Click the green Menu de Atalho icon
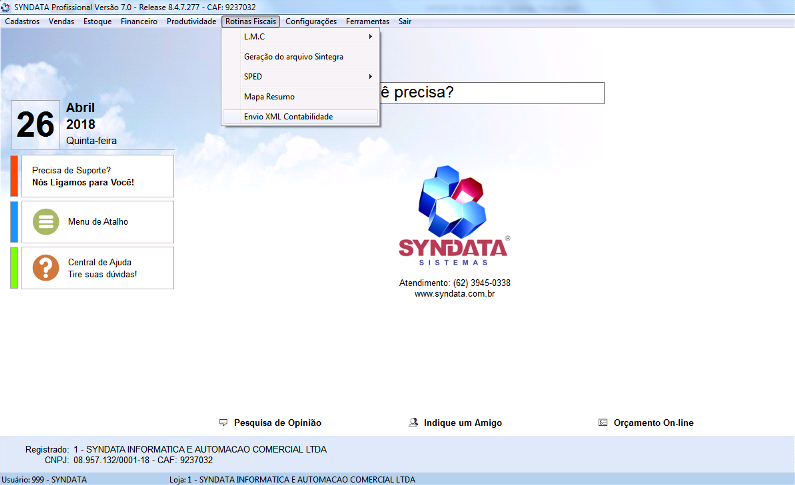 [46, 222]
